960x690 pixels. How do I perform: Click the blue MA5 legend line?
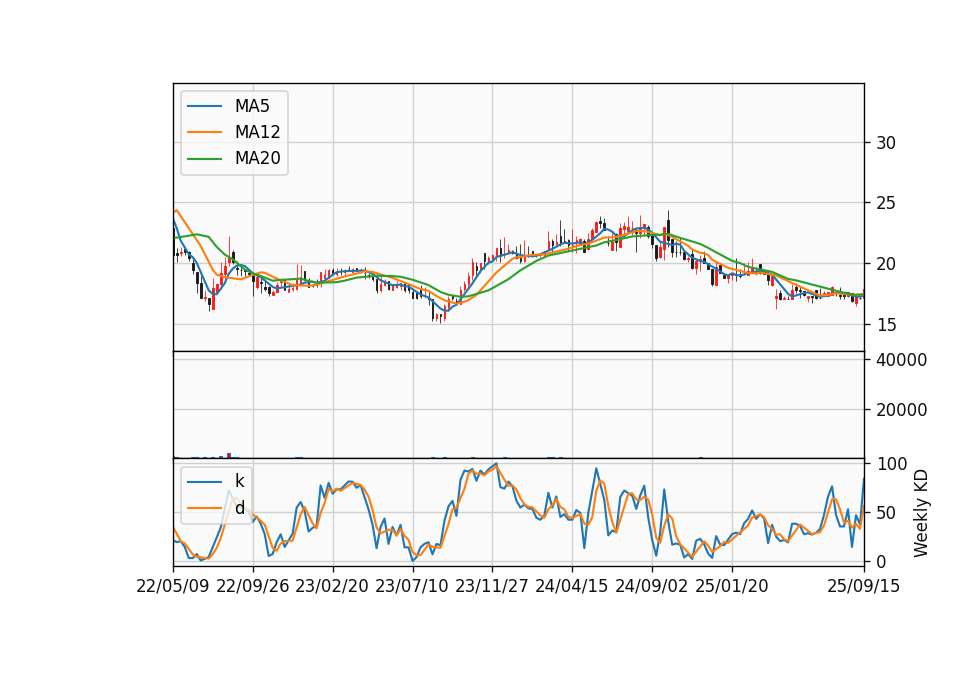[204, 106]
